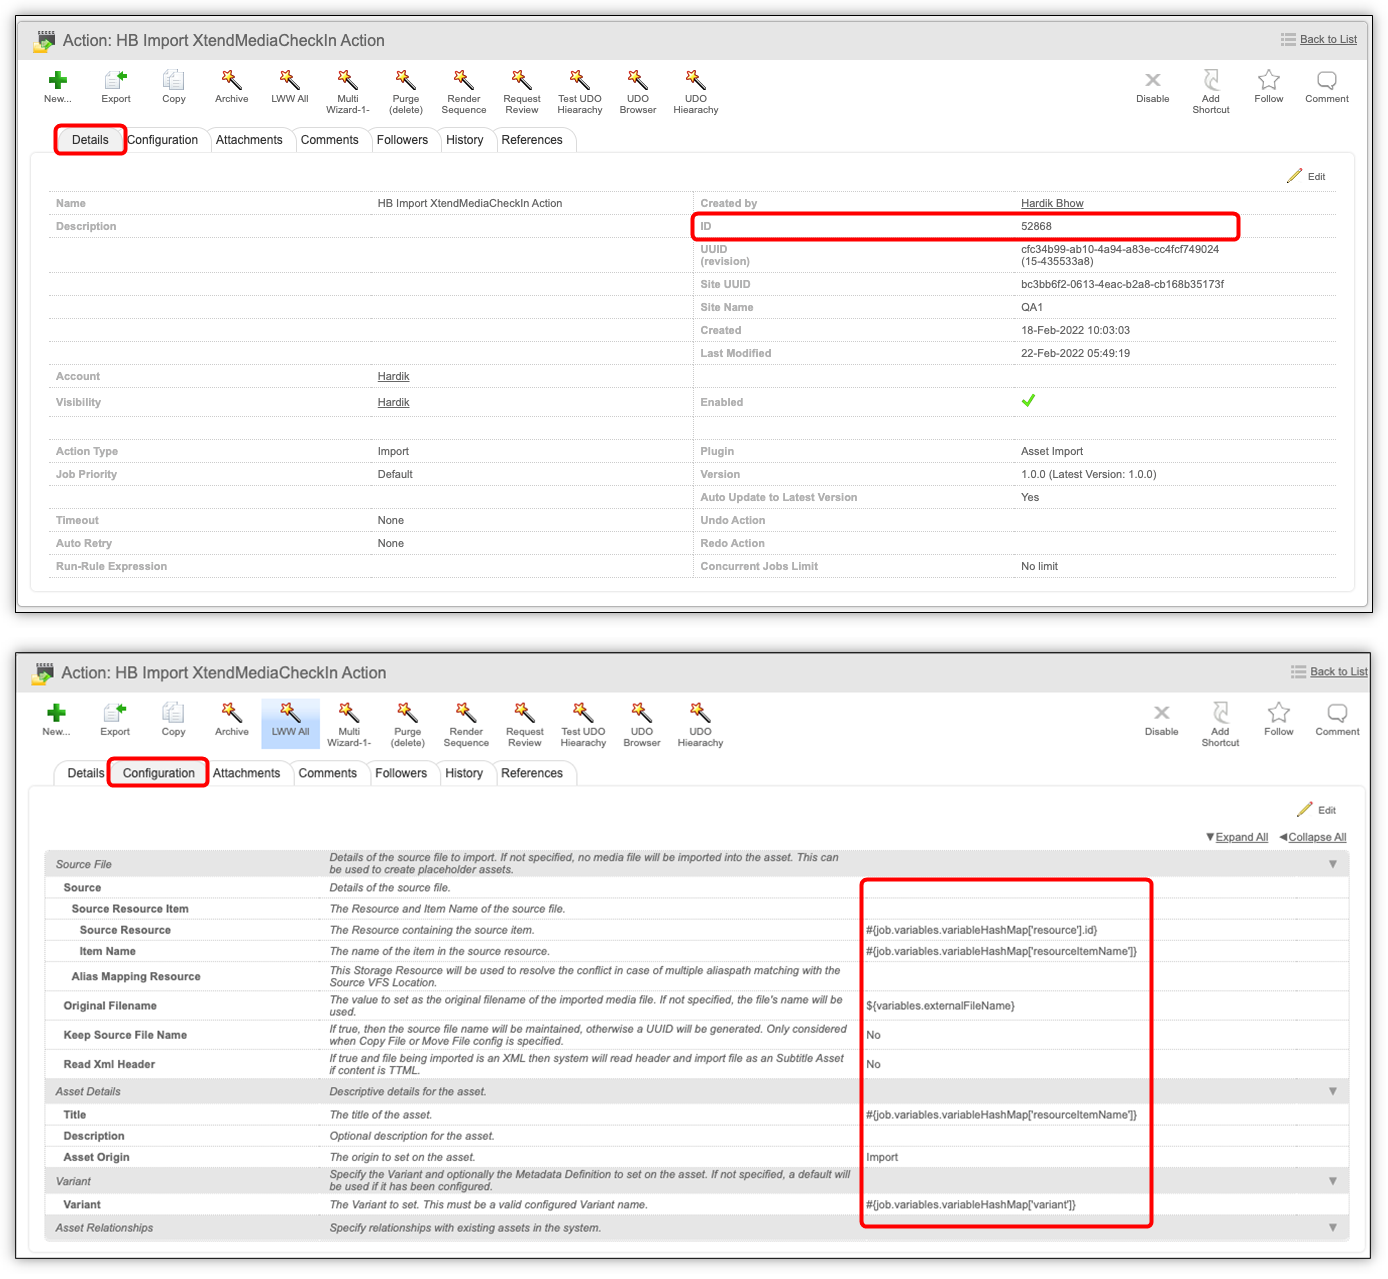Click Expand All in the Configuration view
This screenshot has width=1388, height=1279.
1241,837
